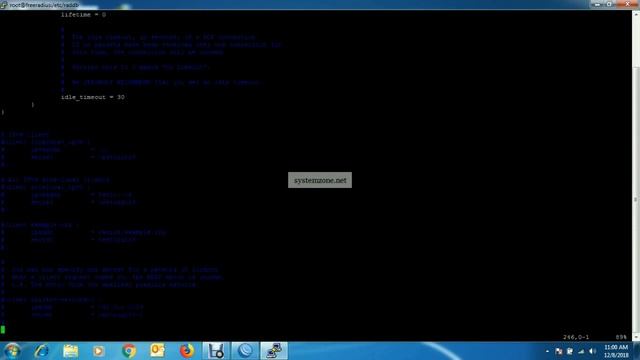Viewport: 640px width, 360px height.
Task: Maximize or restore the PuTTY window
Action: click(609, 4)
